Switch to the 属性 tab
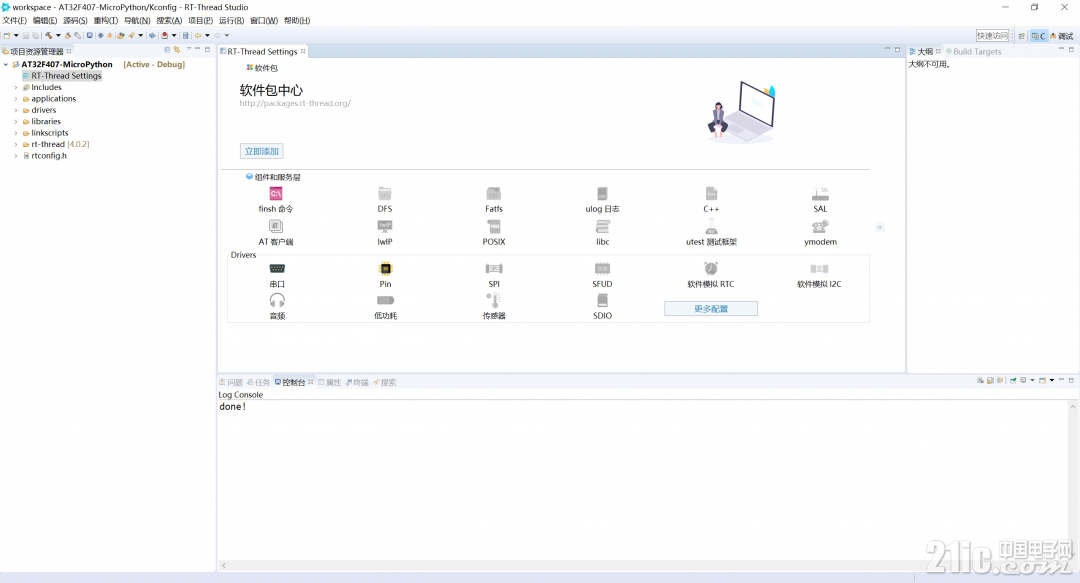This screenshot has height=583, width=1080. [329, 382]
